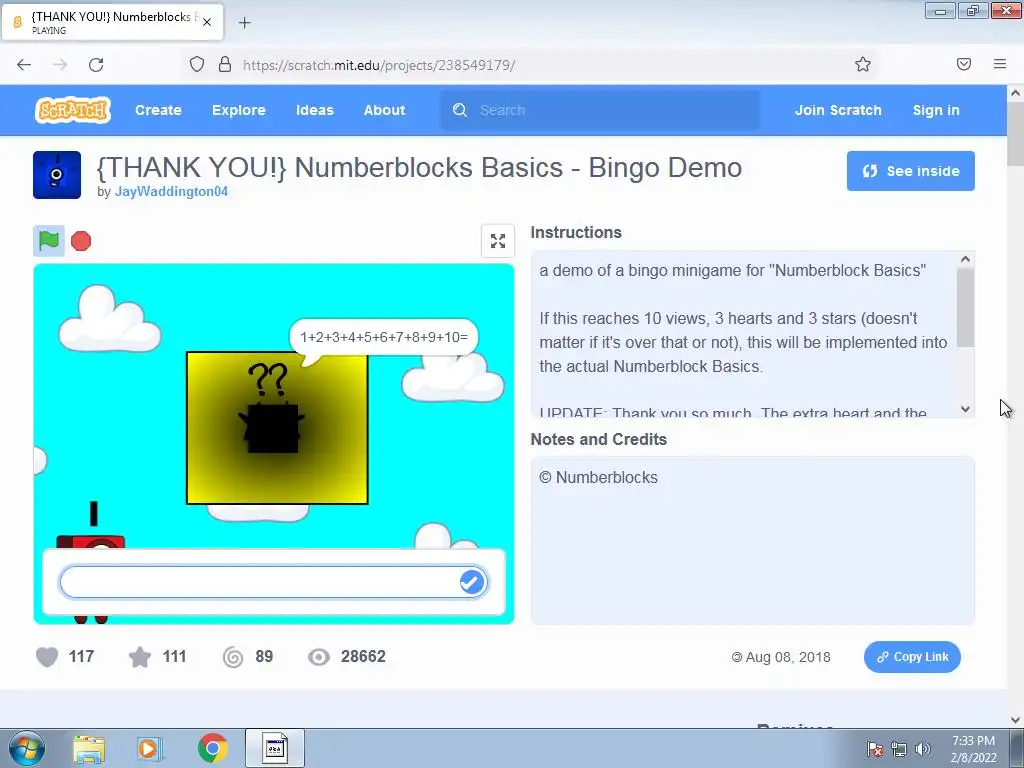Viewport: 1024px width, 768px height.
Task: Open Windows Start menu
Action: point(27,748)
